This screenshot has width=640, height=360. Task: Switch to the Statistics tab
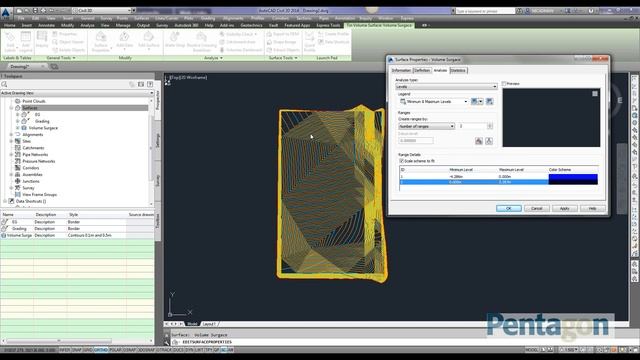click(458, 71)
